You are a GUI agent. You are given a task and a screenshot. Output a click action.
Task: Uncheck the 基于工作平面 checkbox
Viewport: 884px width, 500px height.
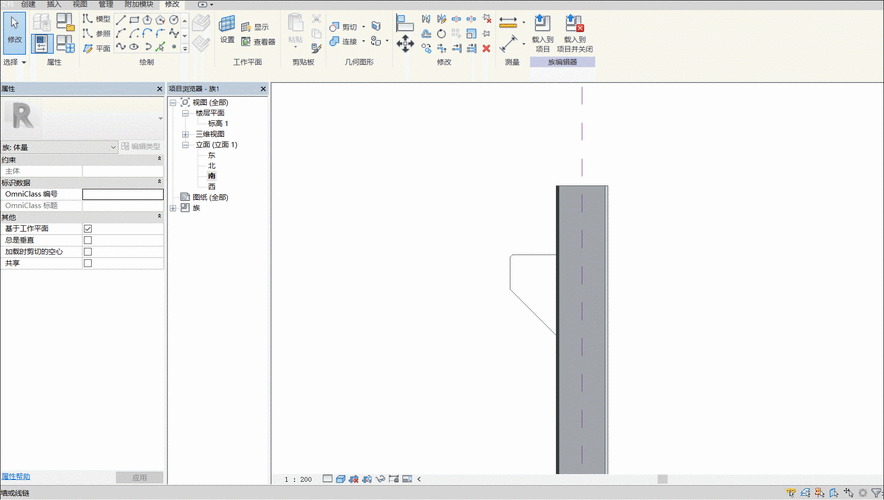point(88,229)
